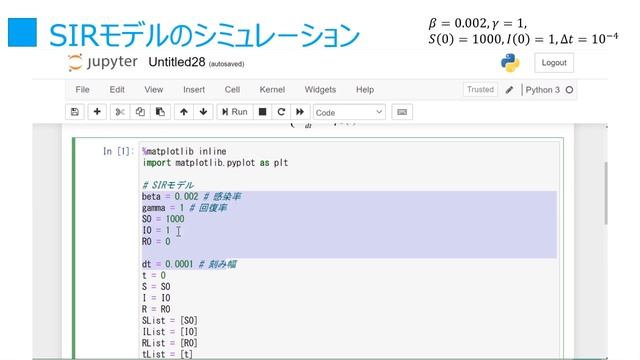Click the 'SList = [S0]' line
640x360 pixels.
point(170,321)
